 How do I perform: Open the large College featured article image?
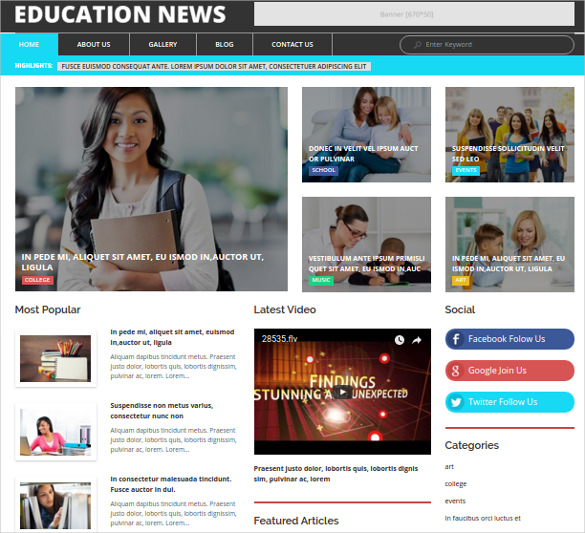pyautogui.click(x=151, y=189)
